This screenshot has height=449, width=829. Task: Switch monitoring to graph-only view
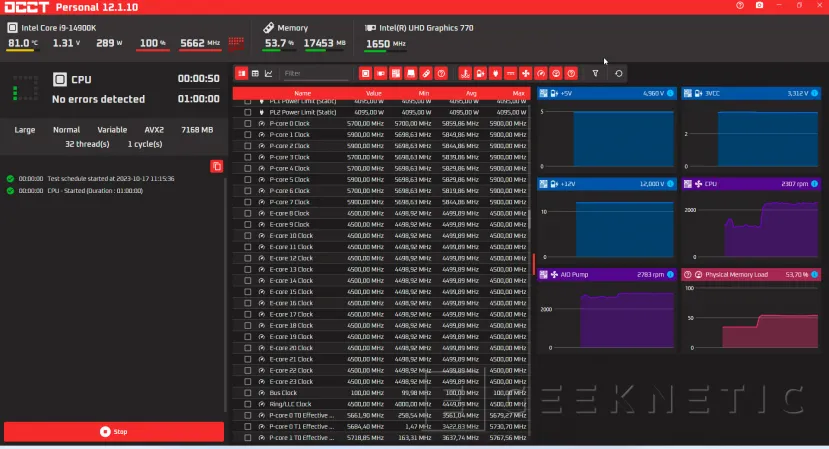(x=269, y=74)
